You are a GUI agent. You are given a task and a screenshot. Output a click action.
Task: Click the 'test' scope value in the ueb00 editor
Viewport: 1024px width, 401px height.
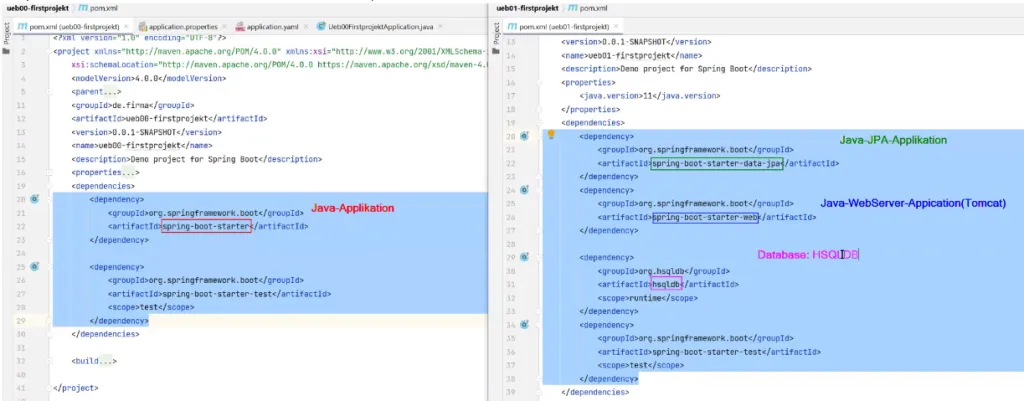148,307
